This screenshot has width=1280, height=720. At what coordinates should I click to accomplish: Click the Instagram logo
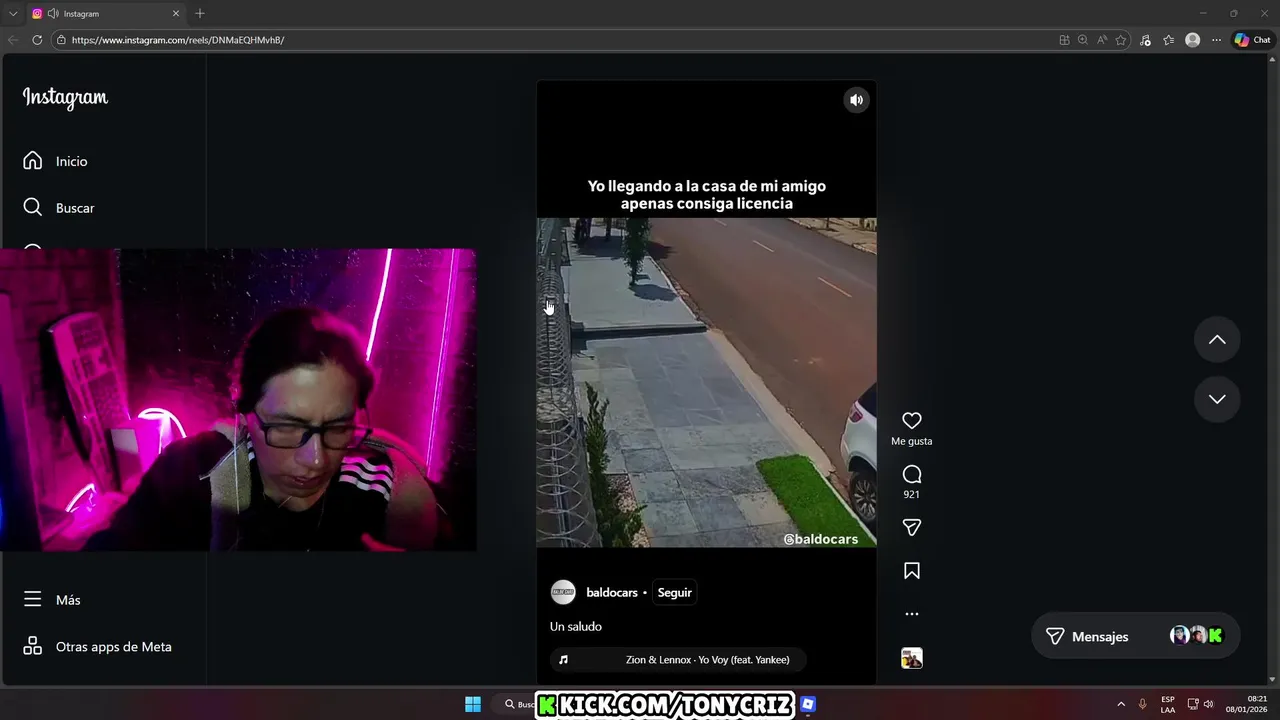65,97
